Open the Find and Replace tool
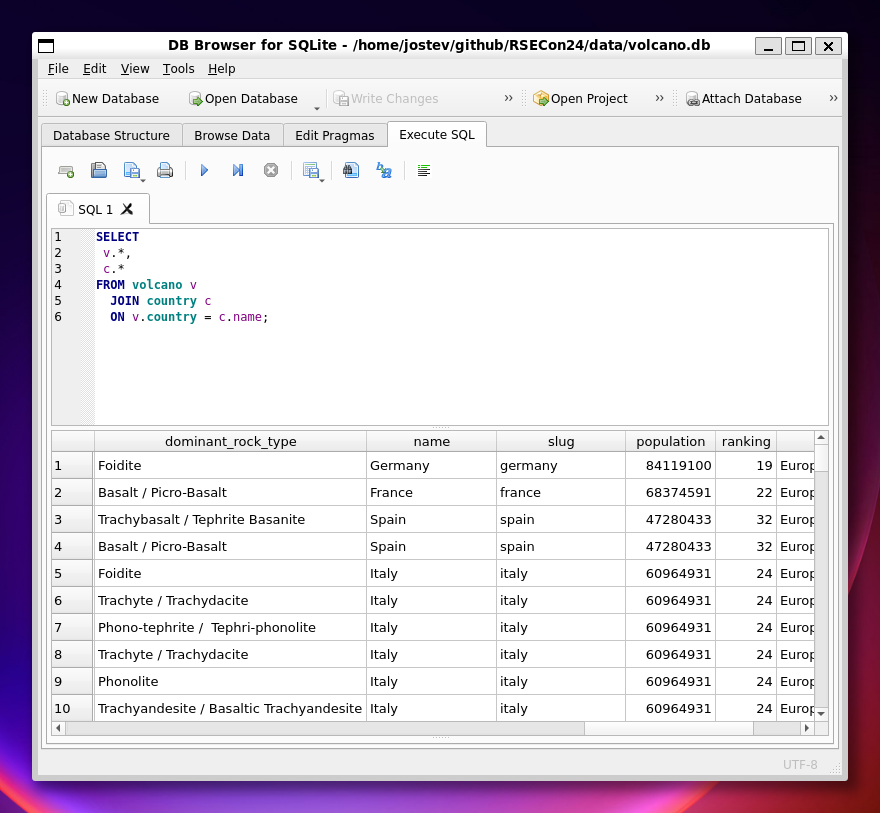 coord(383,171)
